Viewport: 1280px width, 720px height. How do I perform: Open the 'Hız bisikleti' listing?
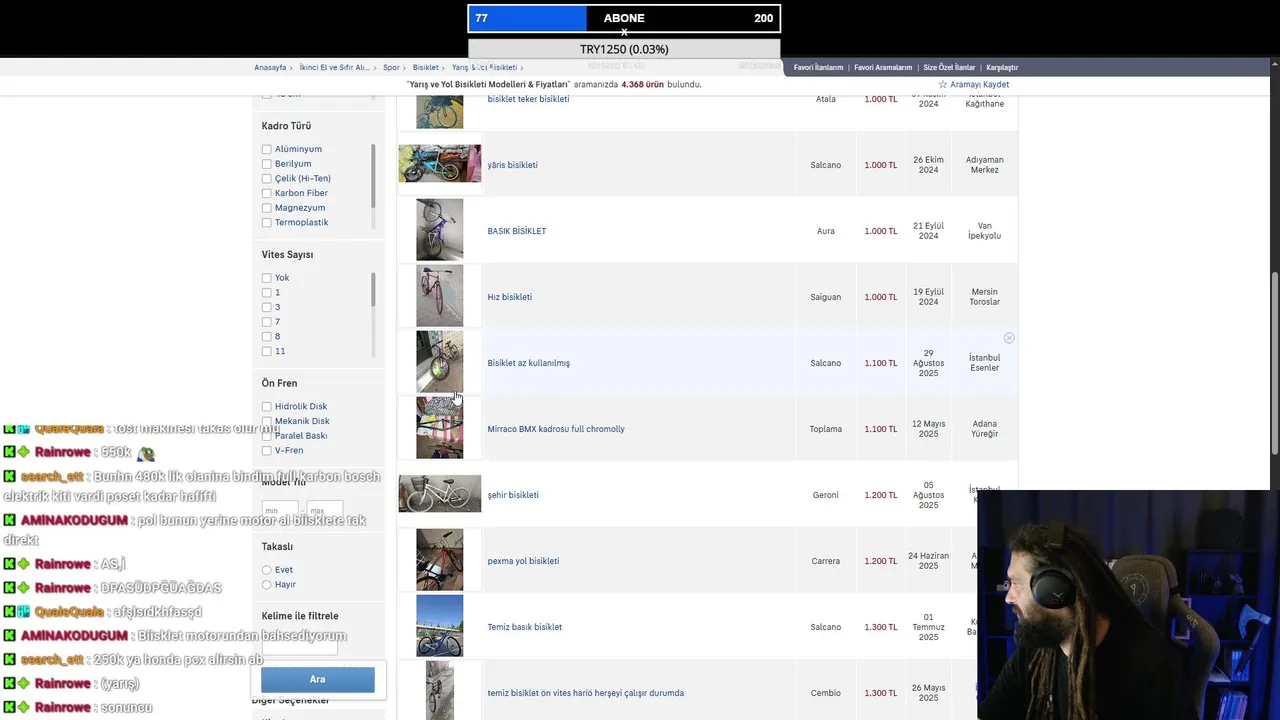point(509,297)
